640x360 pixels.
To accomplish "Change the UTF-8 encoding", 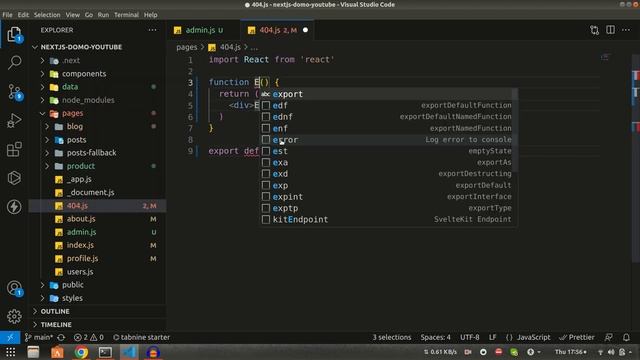I will pos(470,338).
